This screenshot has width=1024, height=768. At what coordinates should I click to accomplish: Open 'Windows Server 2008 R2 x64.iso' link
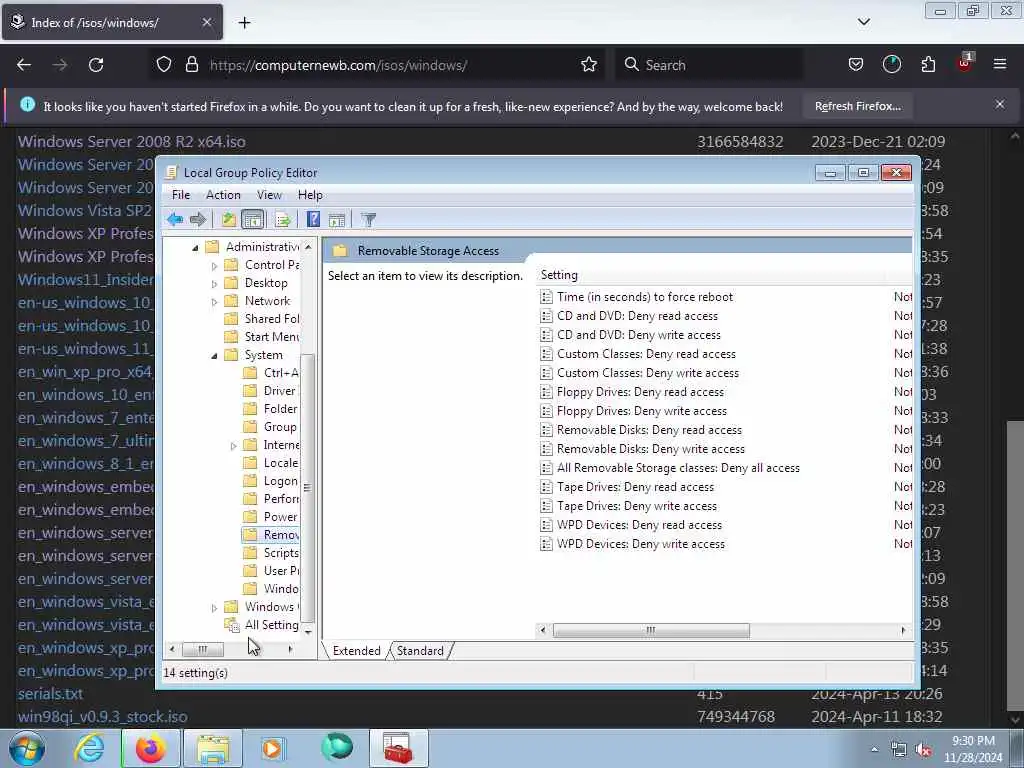tap(131, 142)
